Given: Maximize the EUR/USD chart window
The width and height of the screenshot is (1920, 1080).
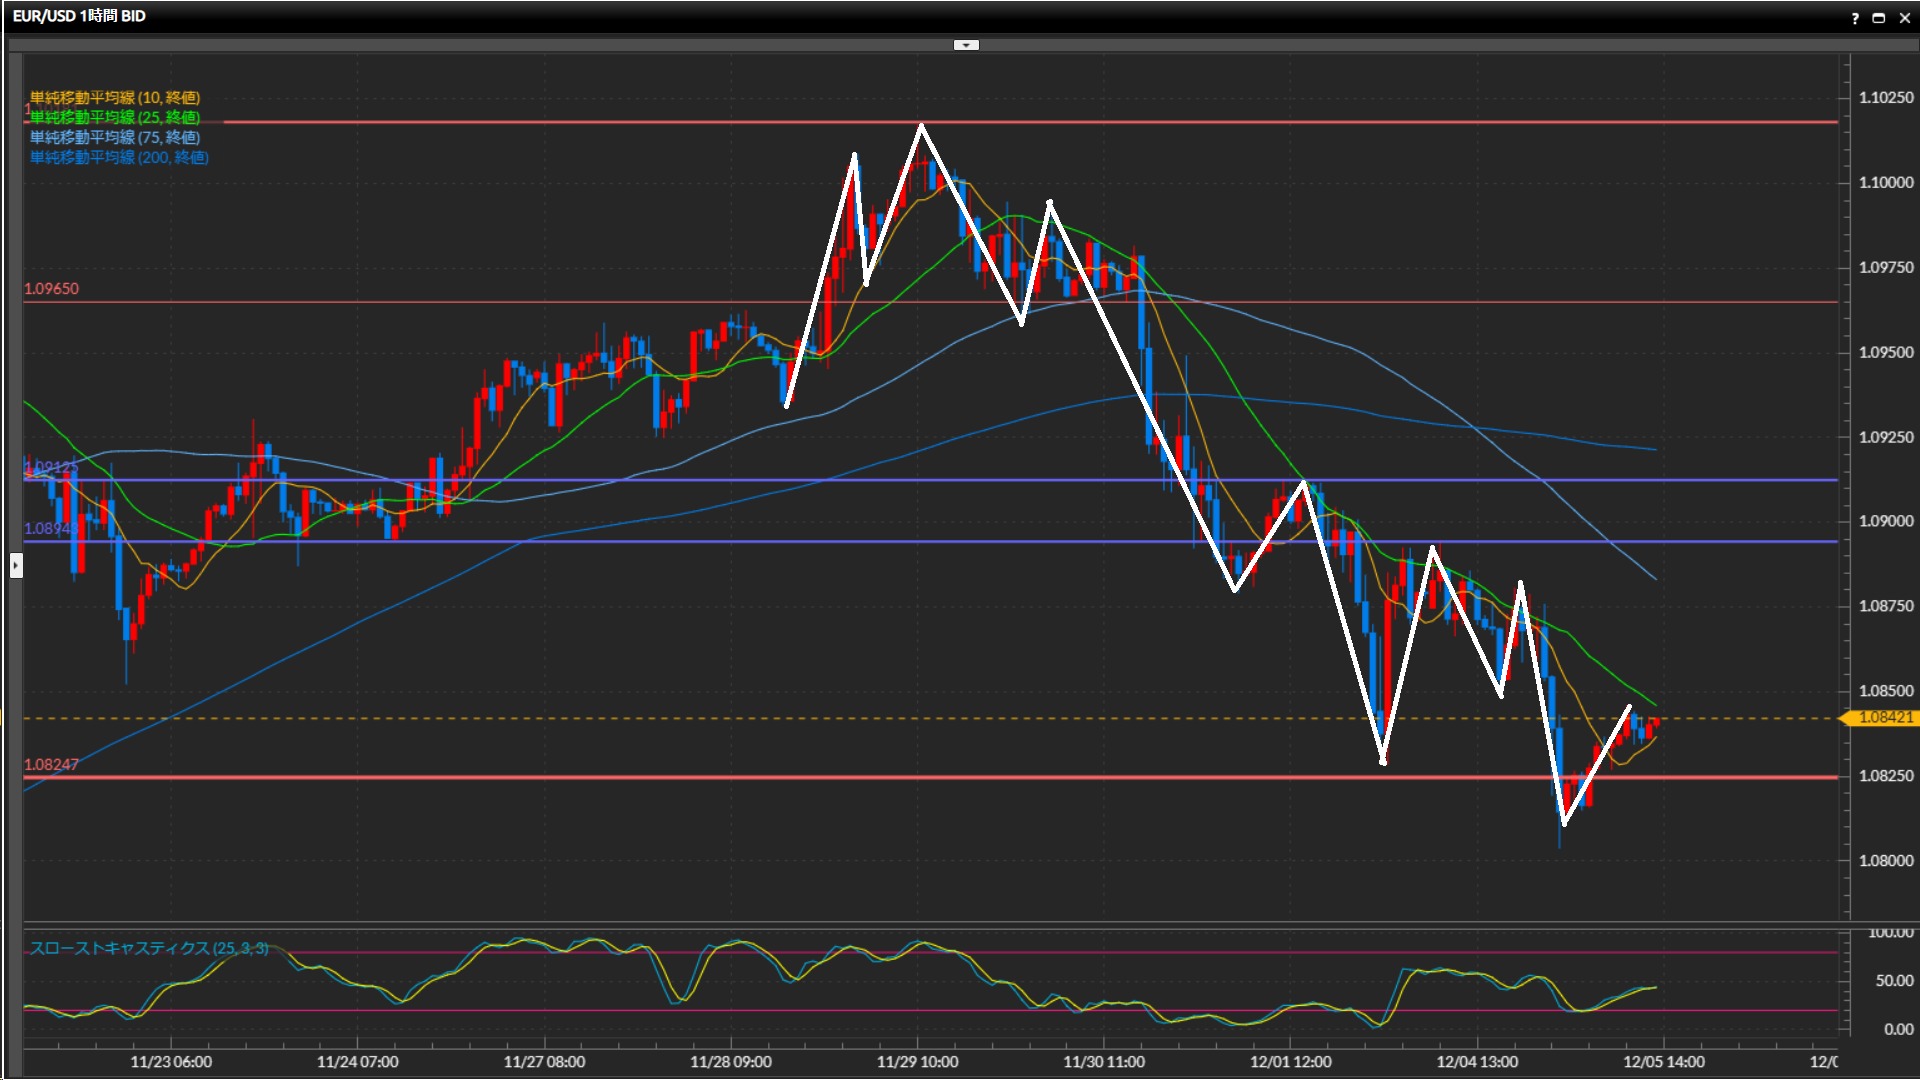Looking at the screenshot, I should click(x=1879, y=18).
